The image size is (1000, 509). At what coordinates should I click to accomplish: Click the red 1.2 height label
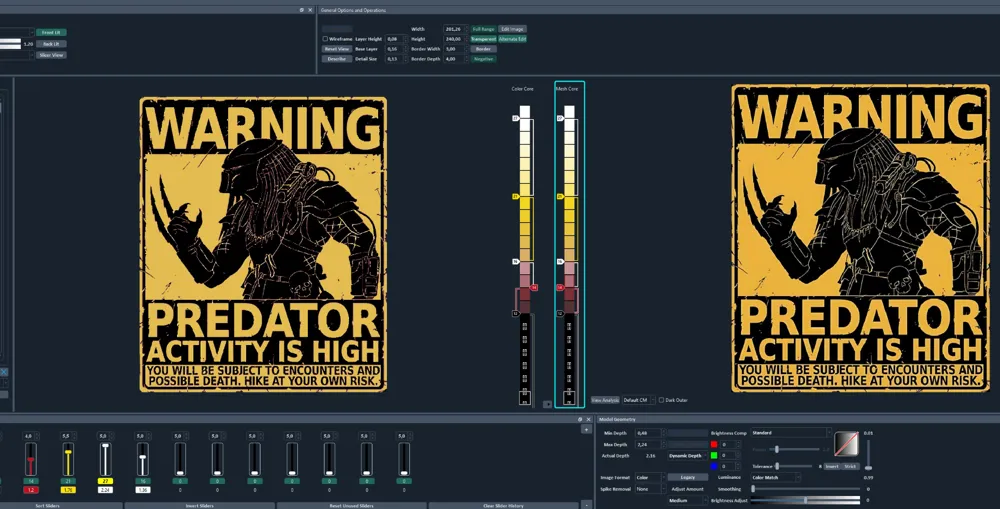pos(30,490)
